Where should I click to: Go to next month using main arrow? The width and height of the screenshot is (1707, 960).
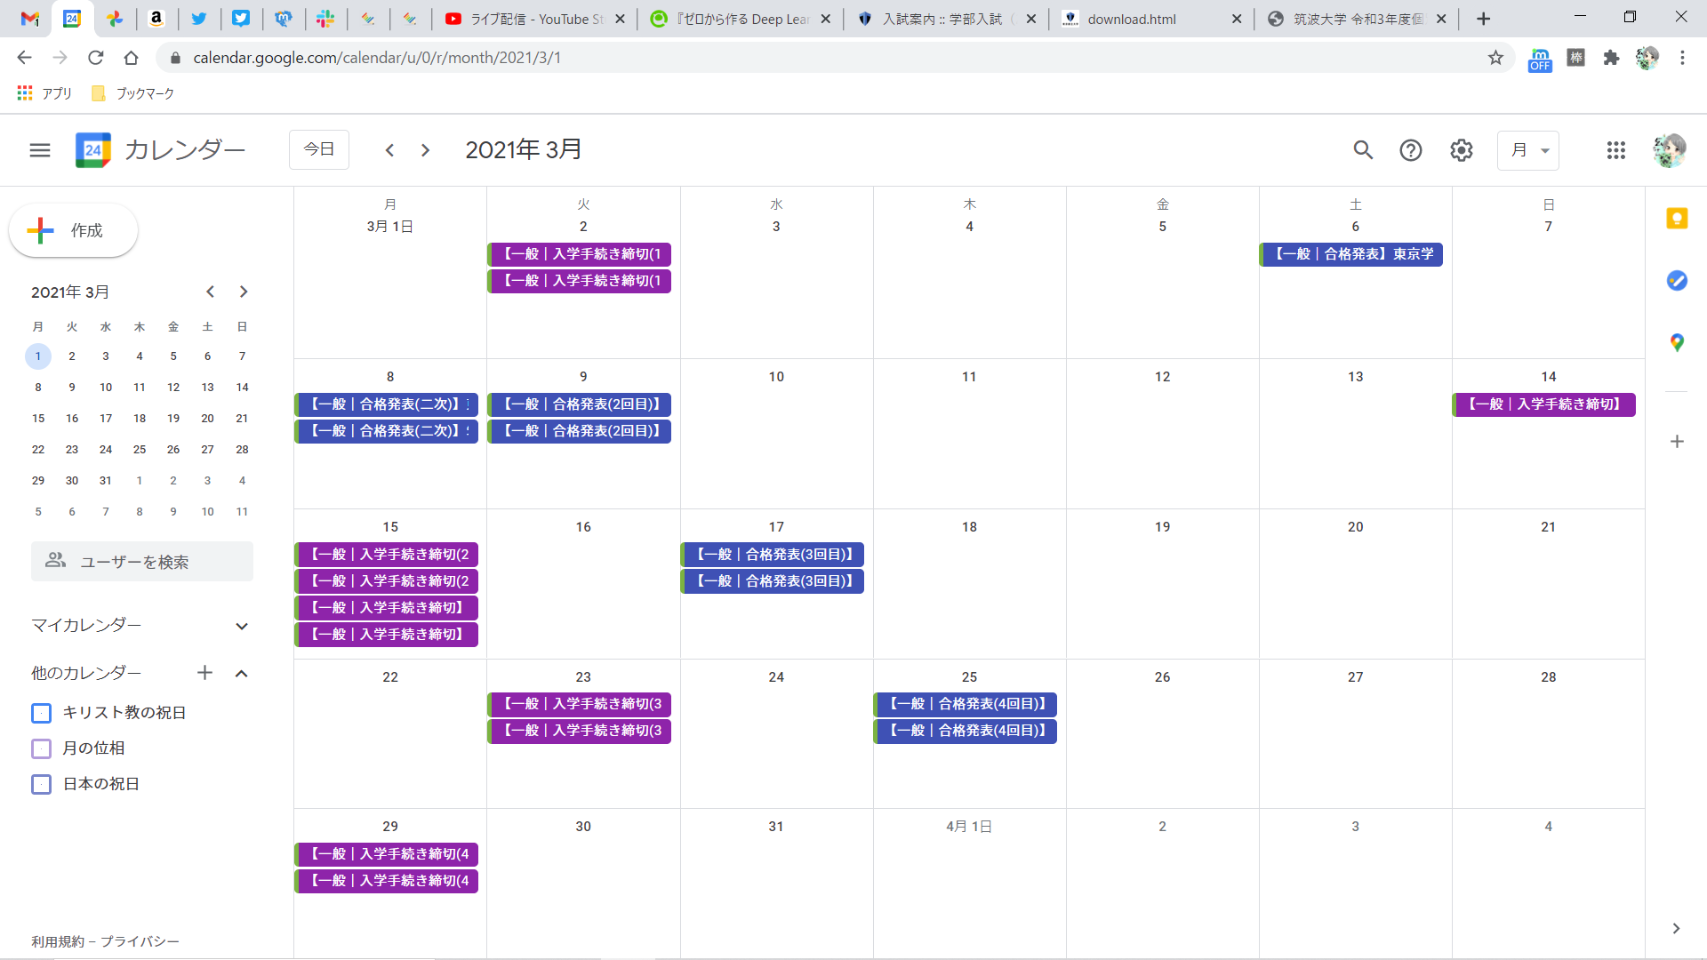pos(425,150)
